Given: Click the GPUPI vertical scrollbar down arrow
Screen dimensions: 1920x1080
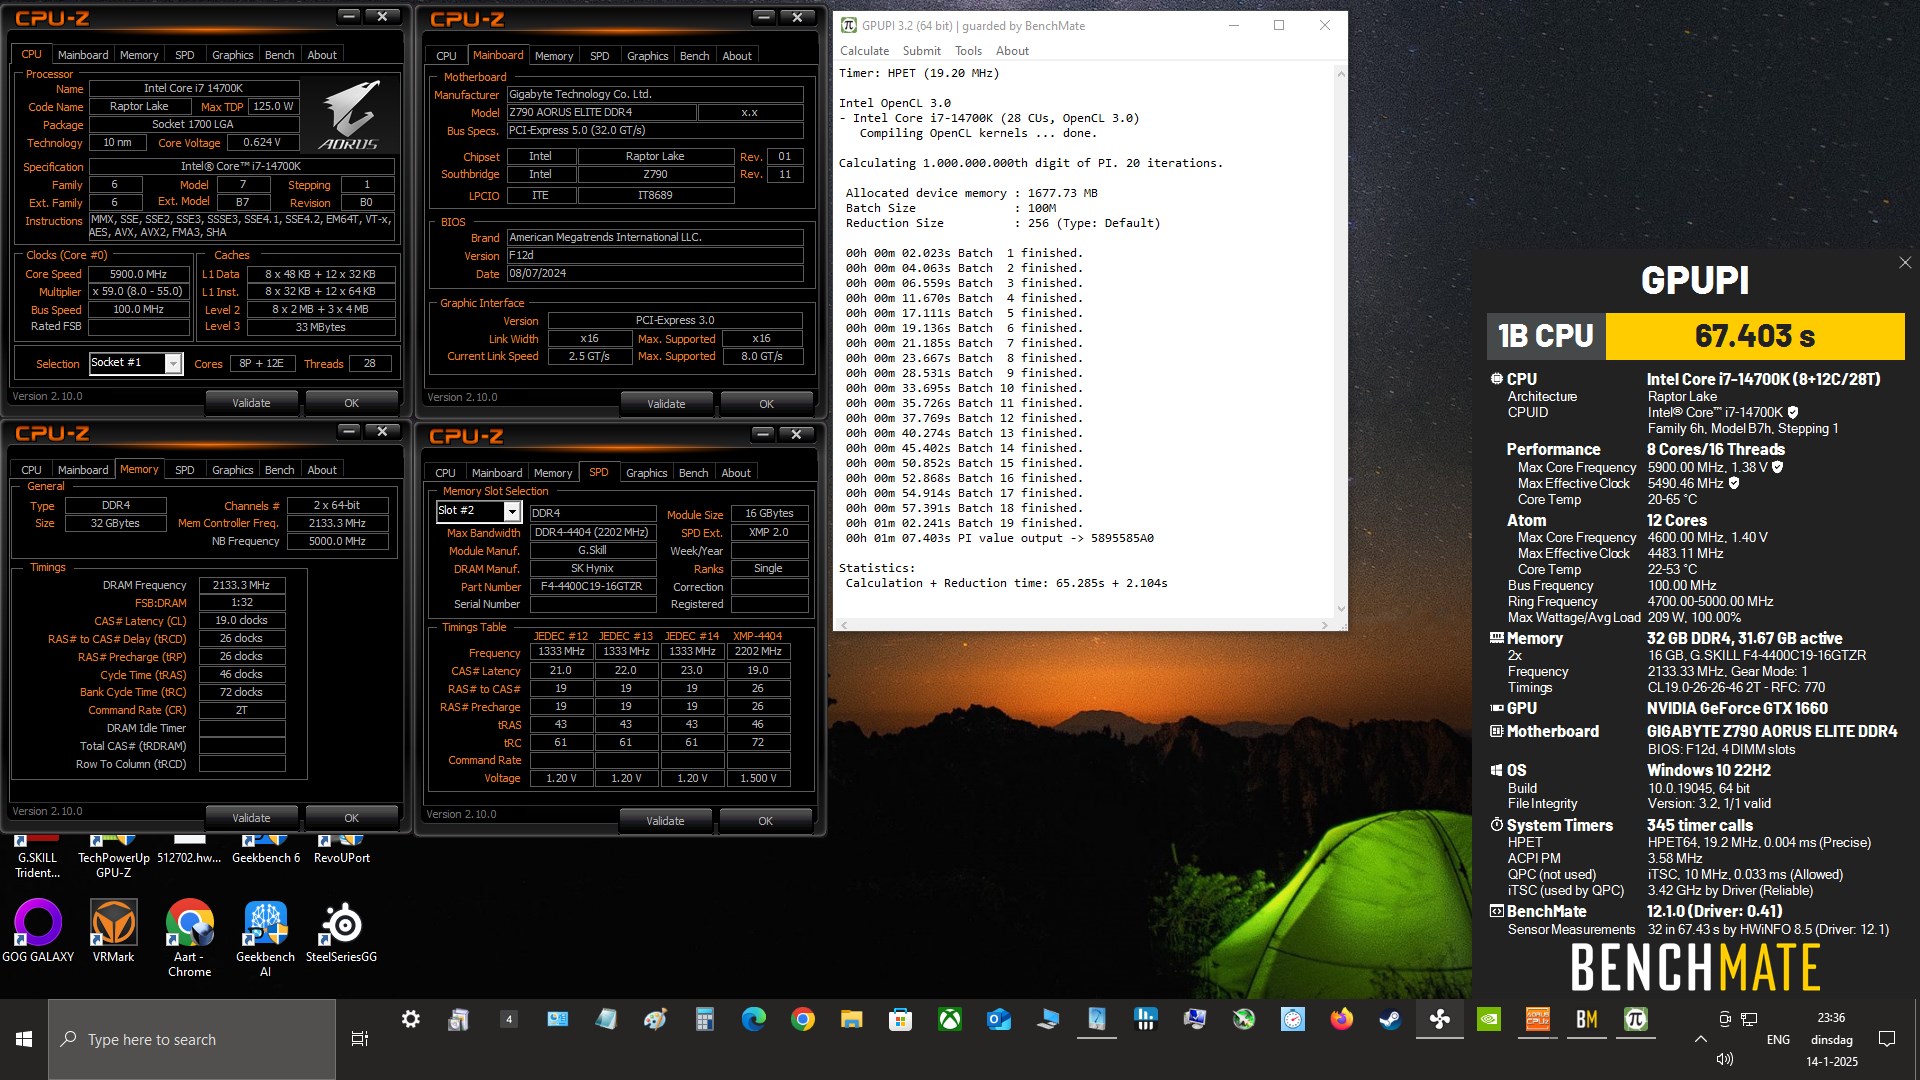Looking at the screenshot, I should point(1341,608).
